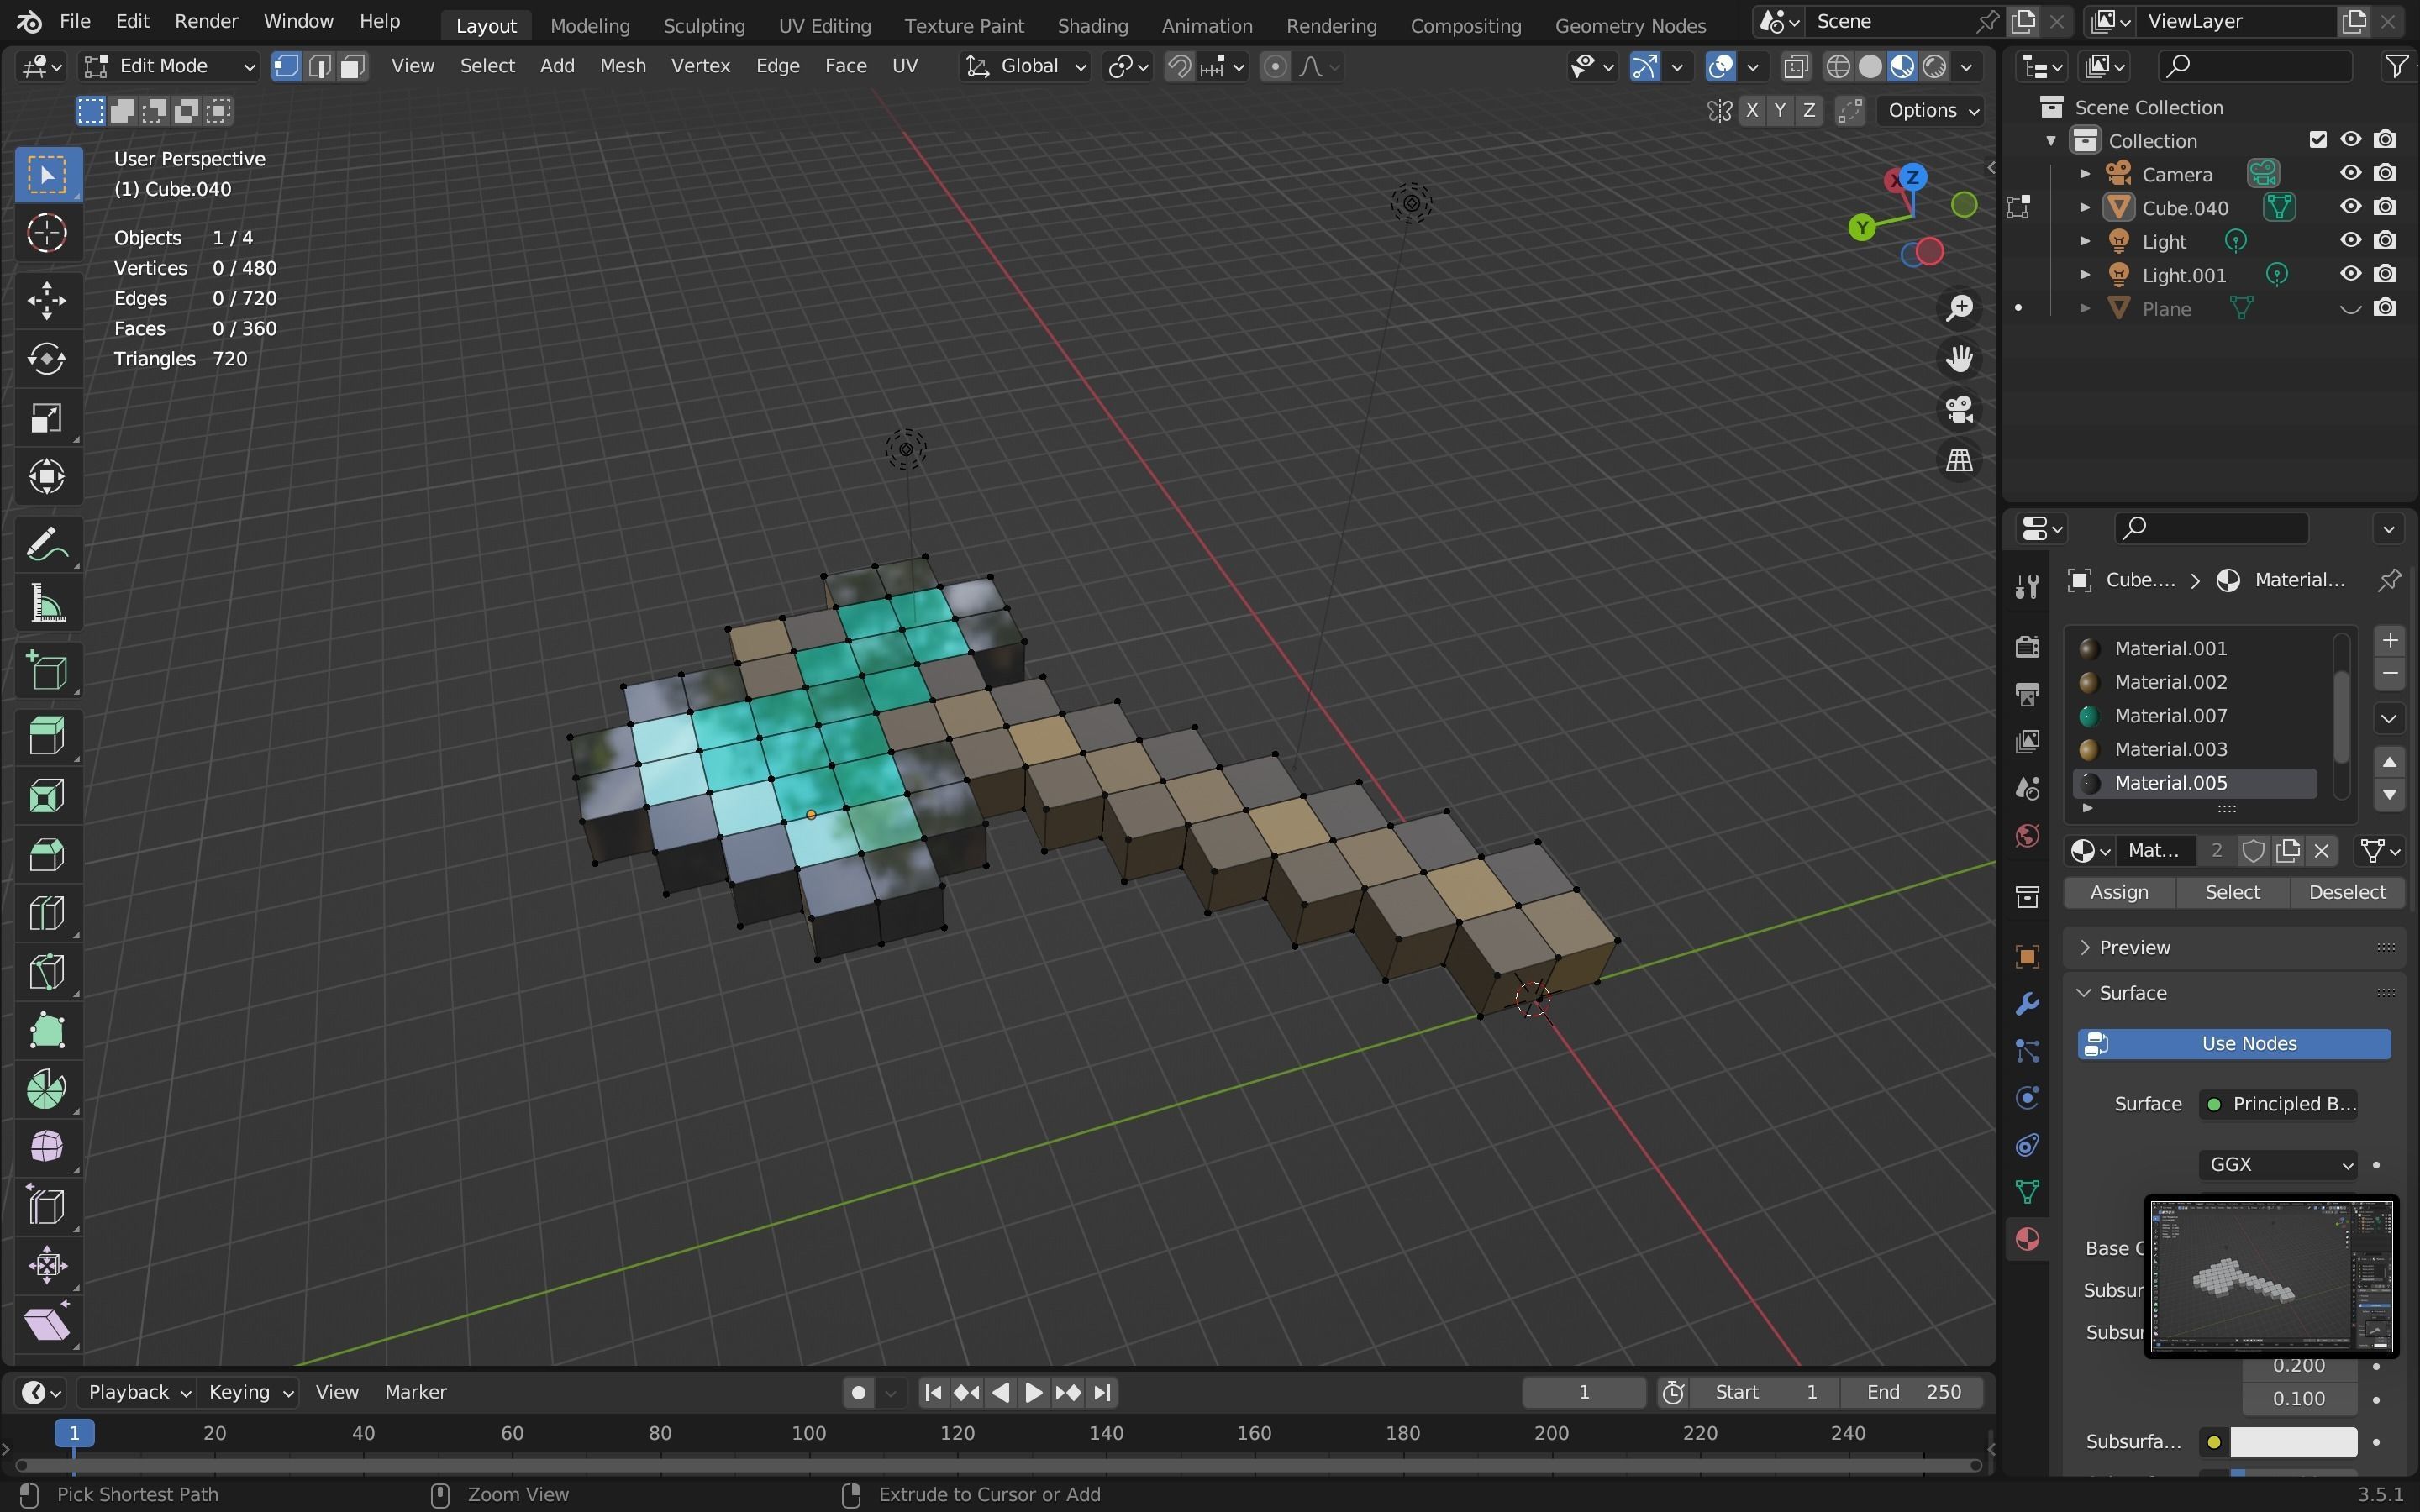Open the Modifiers wrench tab

click(2027, 1003)
